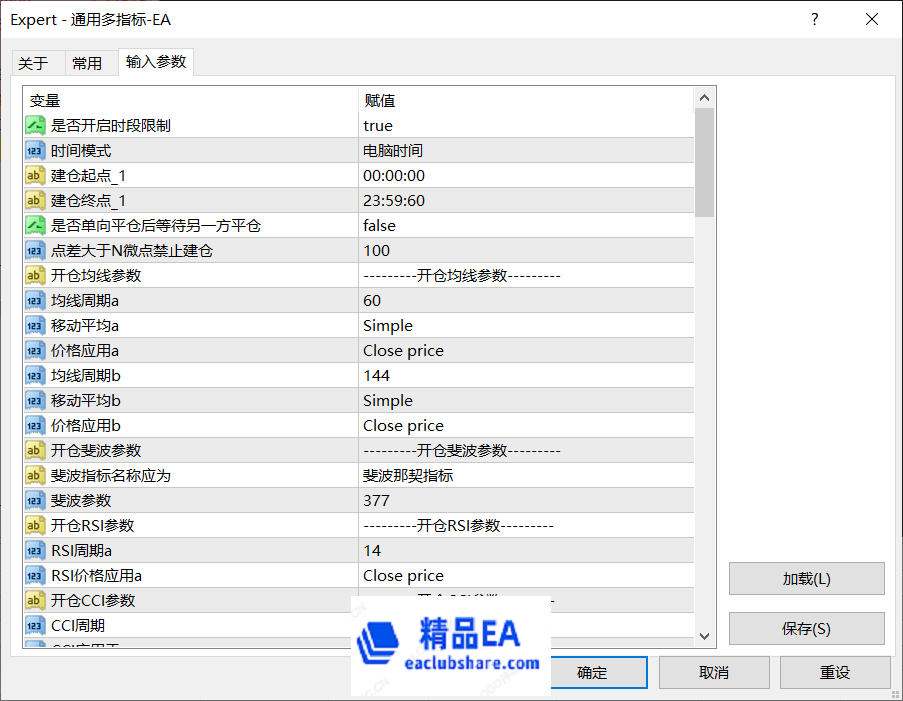The height and width of the screenshot is (701, 903).
Task: Open the 移动平均a Simple value dropdown
Action: click(x=388, y=325)
